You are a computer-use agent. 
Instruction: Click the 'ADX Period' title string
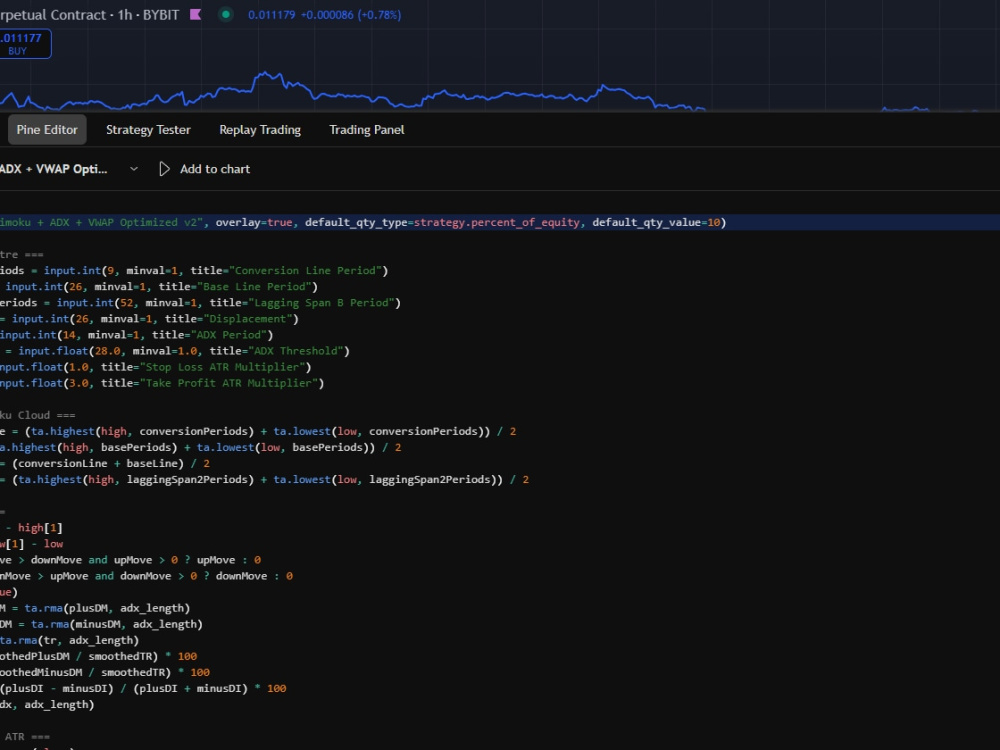tap(228, 334)
